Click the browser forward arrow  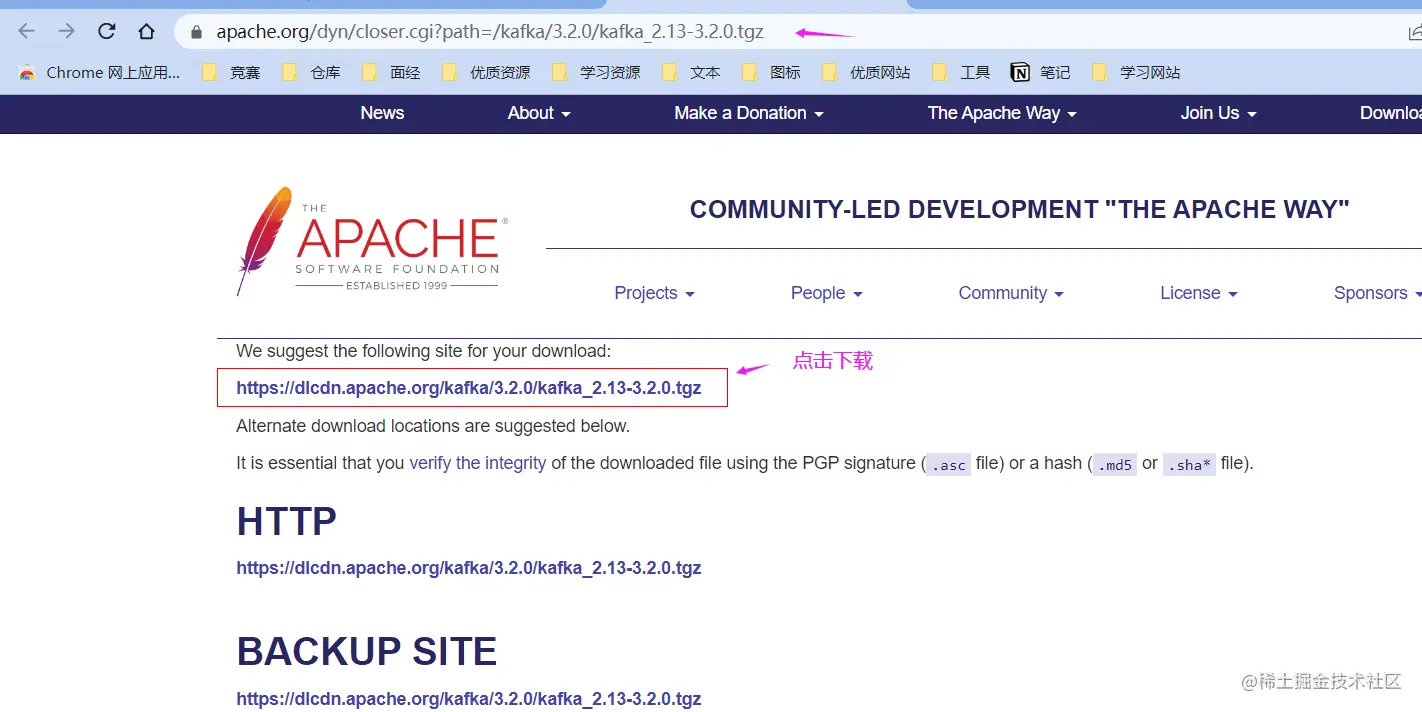[x=67, y=31]
